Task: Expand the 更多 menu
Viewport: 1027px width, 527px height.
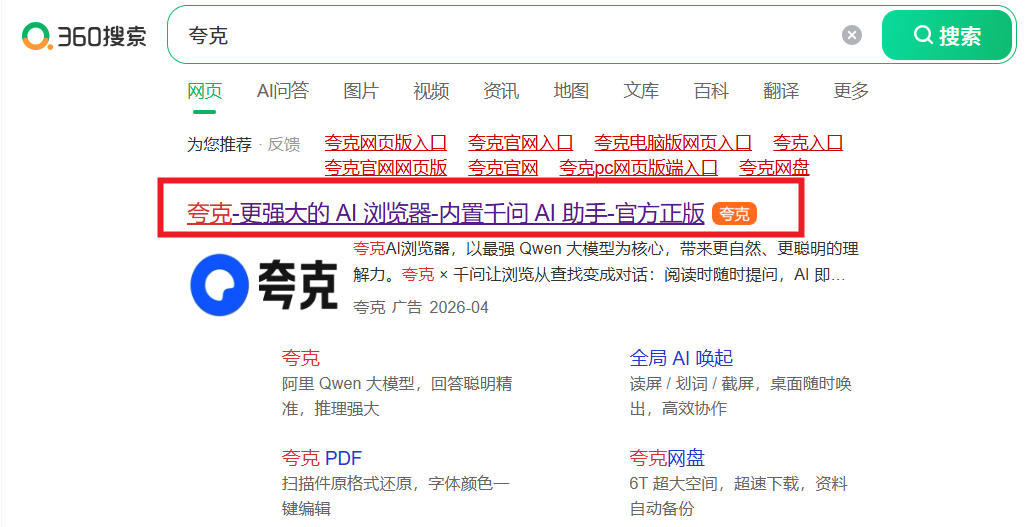Action: (851, 91)
